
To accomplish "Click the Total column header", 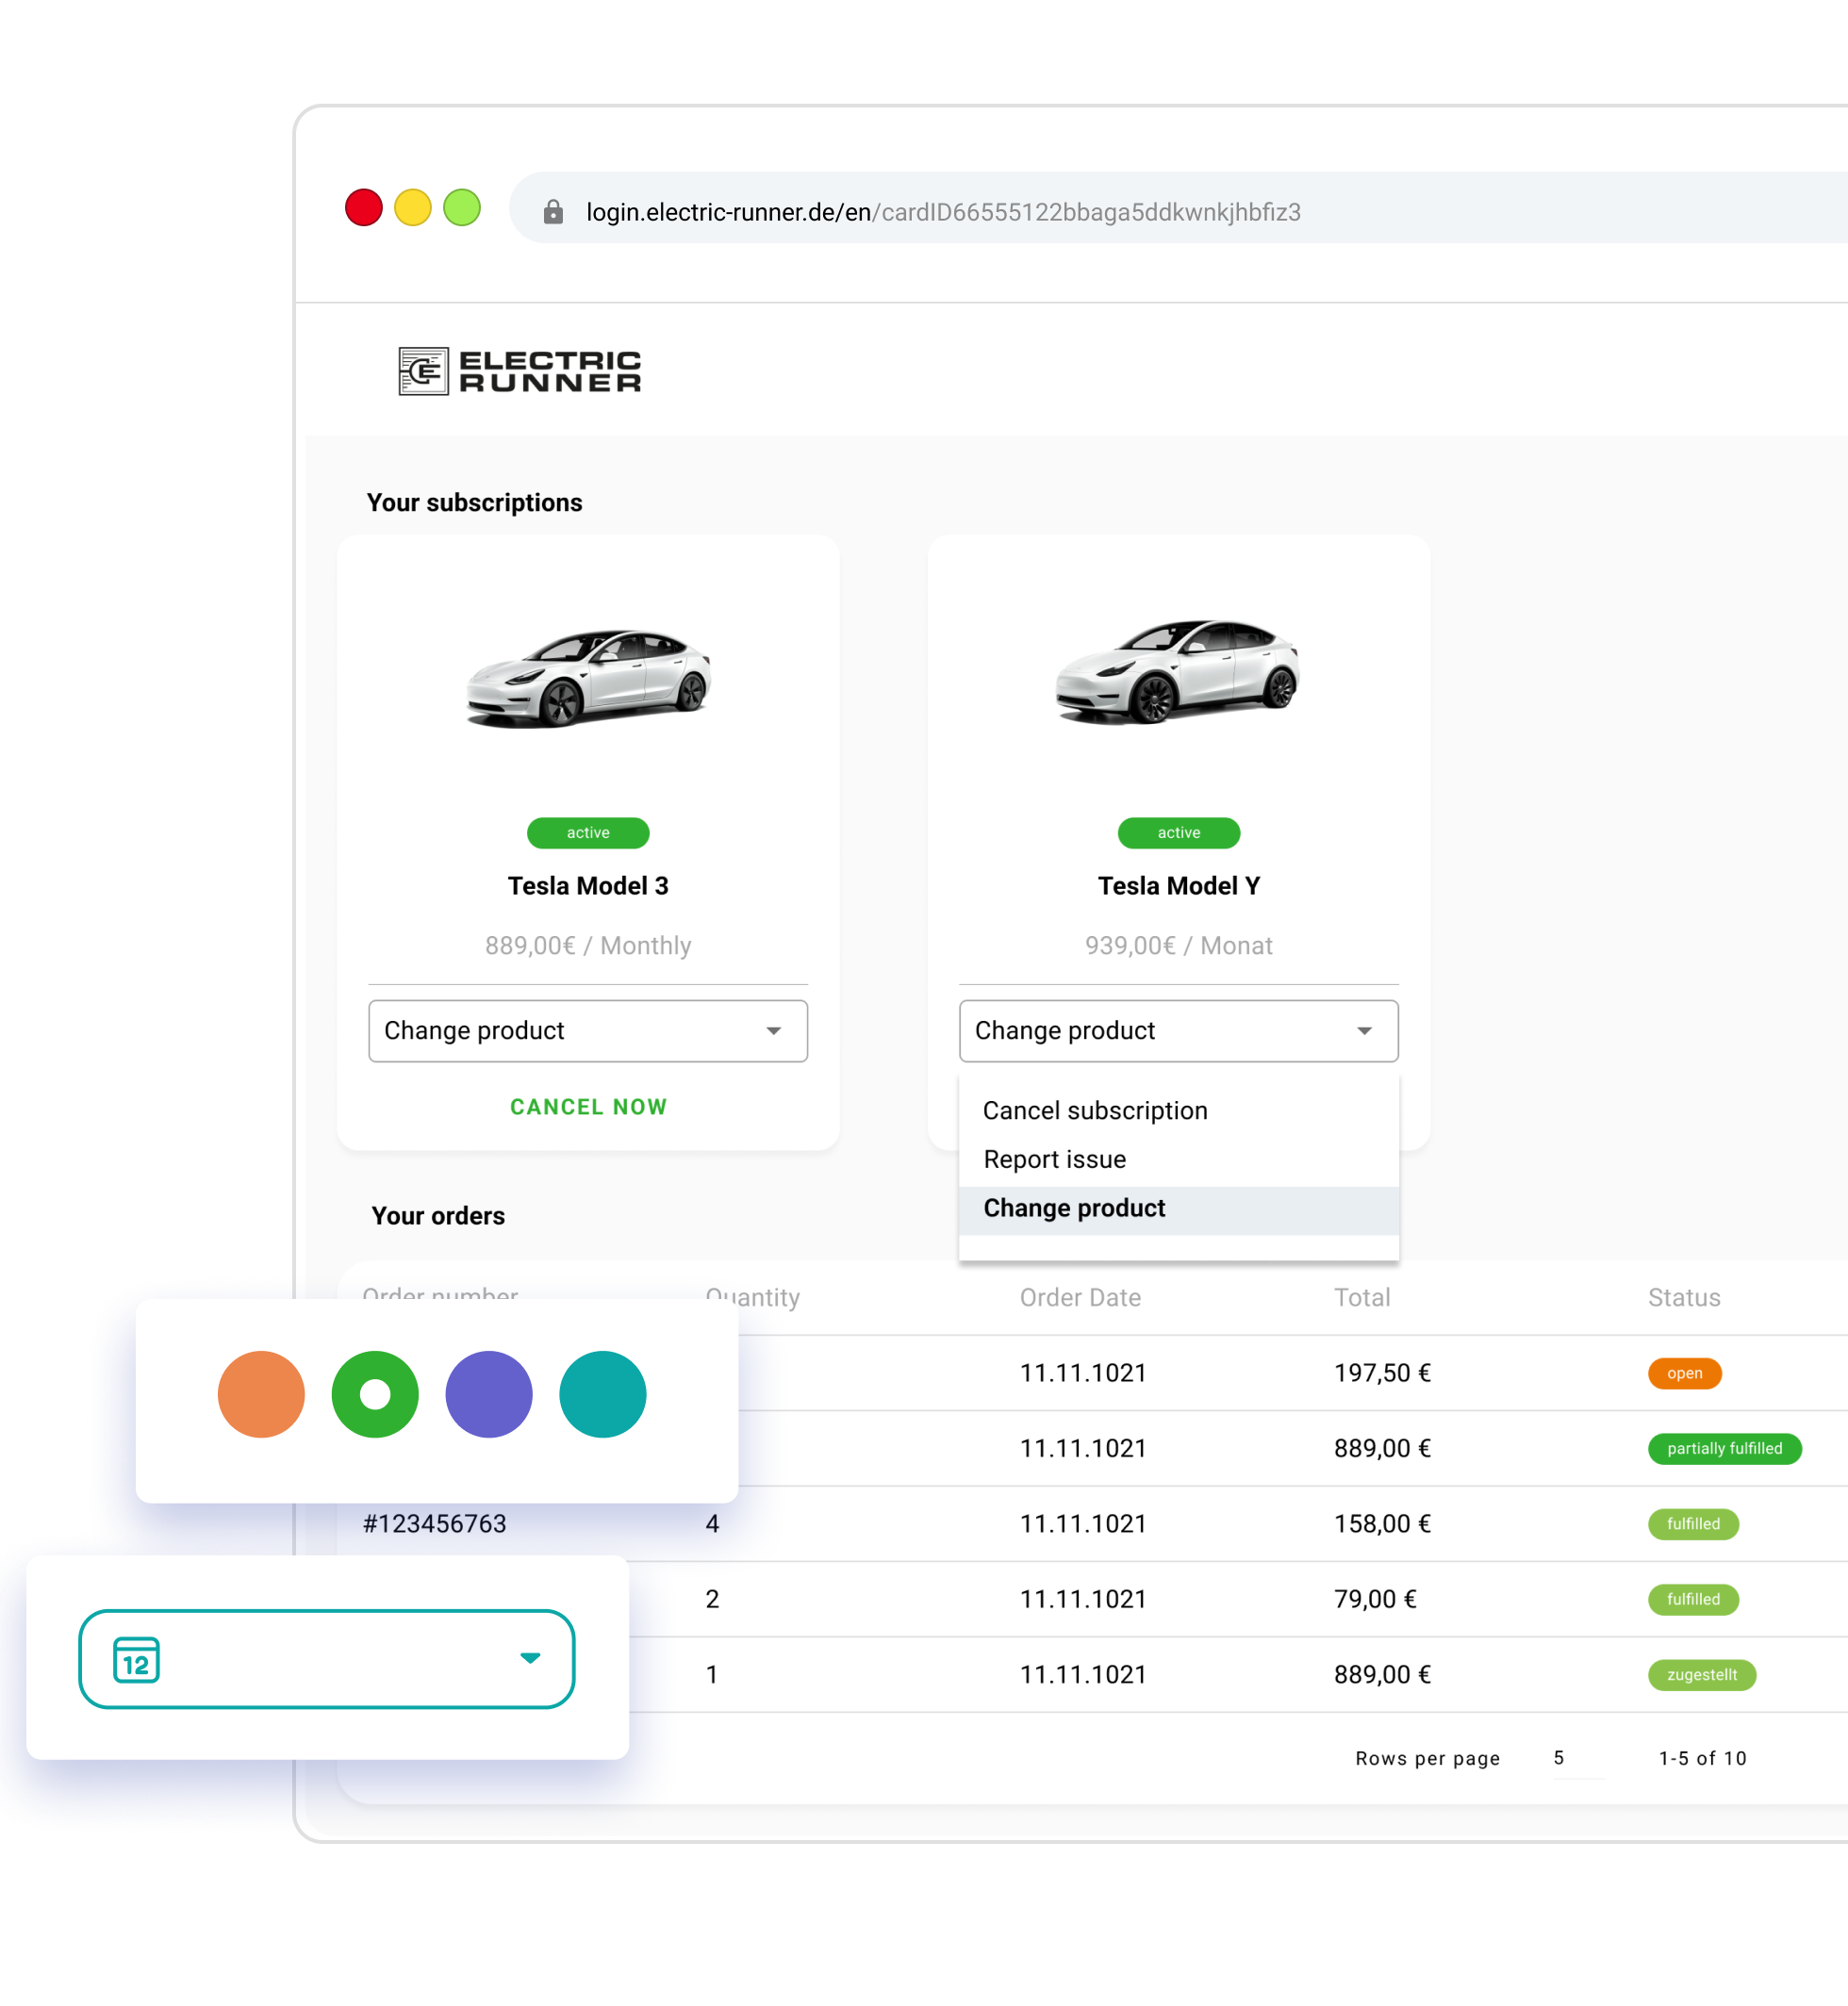I will pyautogui.click(x=1362, y=1298).
